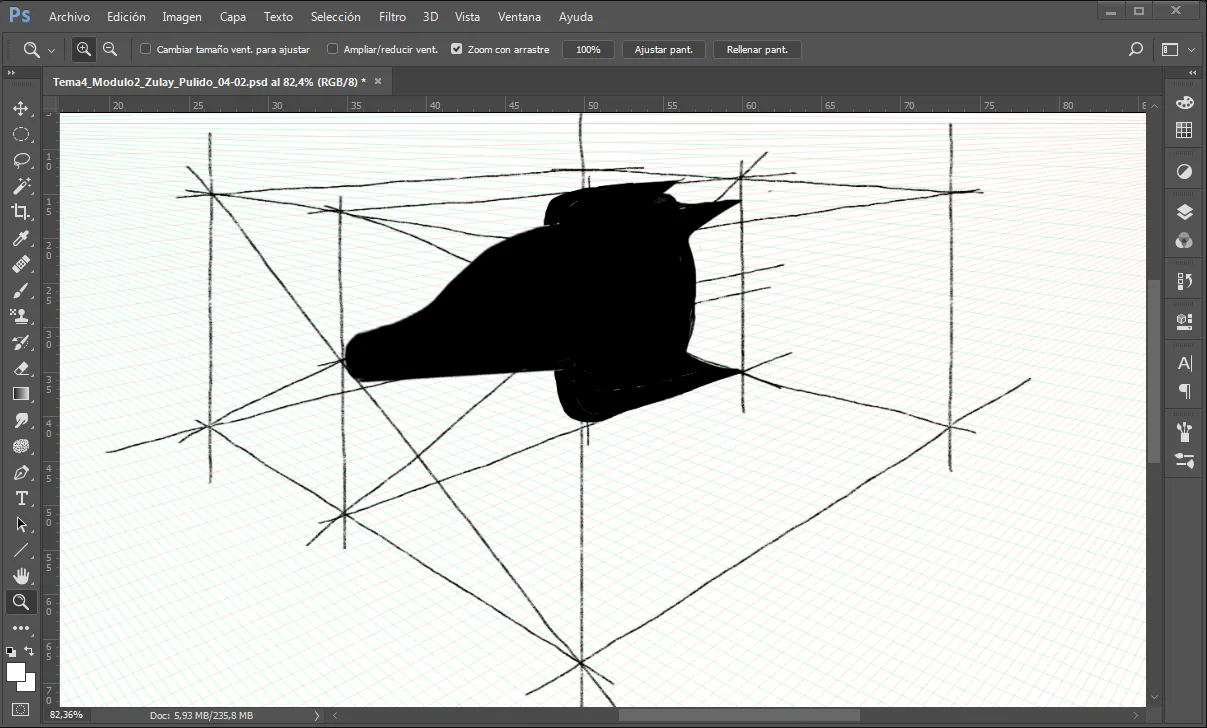Open the Edit Toolbar three-dots button
Viewport: 1207px width, 728px height.
(21, 628)
